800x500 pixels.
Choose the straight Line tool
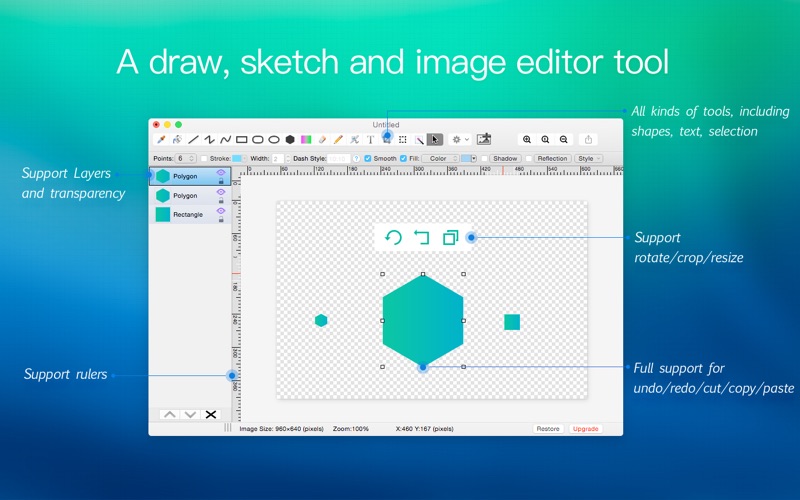[x=193, y=139]
